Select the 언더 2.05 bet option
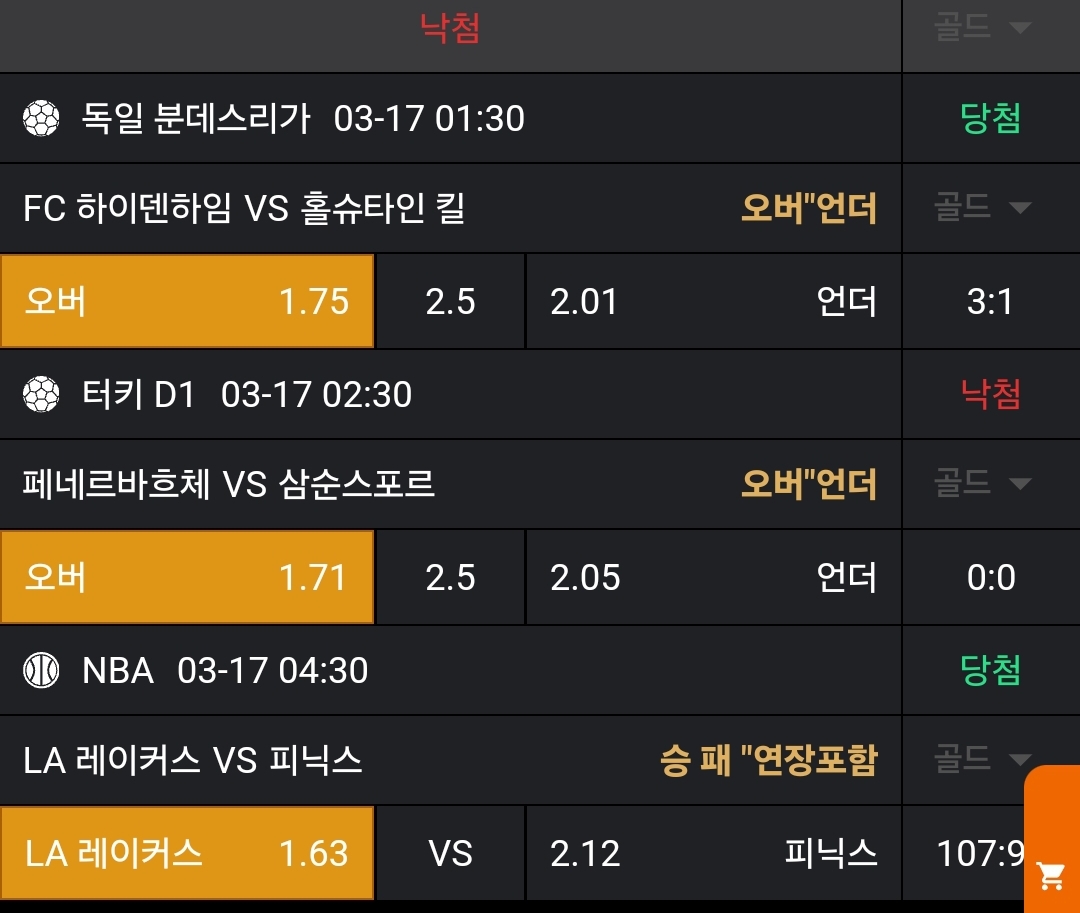The width and height of the screenshot is (1080, 913). click(x=713, y=578)
